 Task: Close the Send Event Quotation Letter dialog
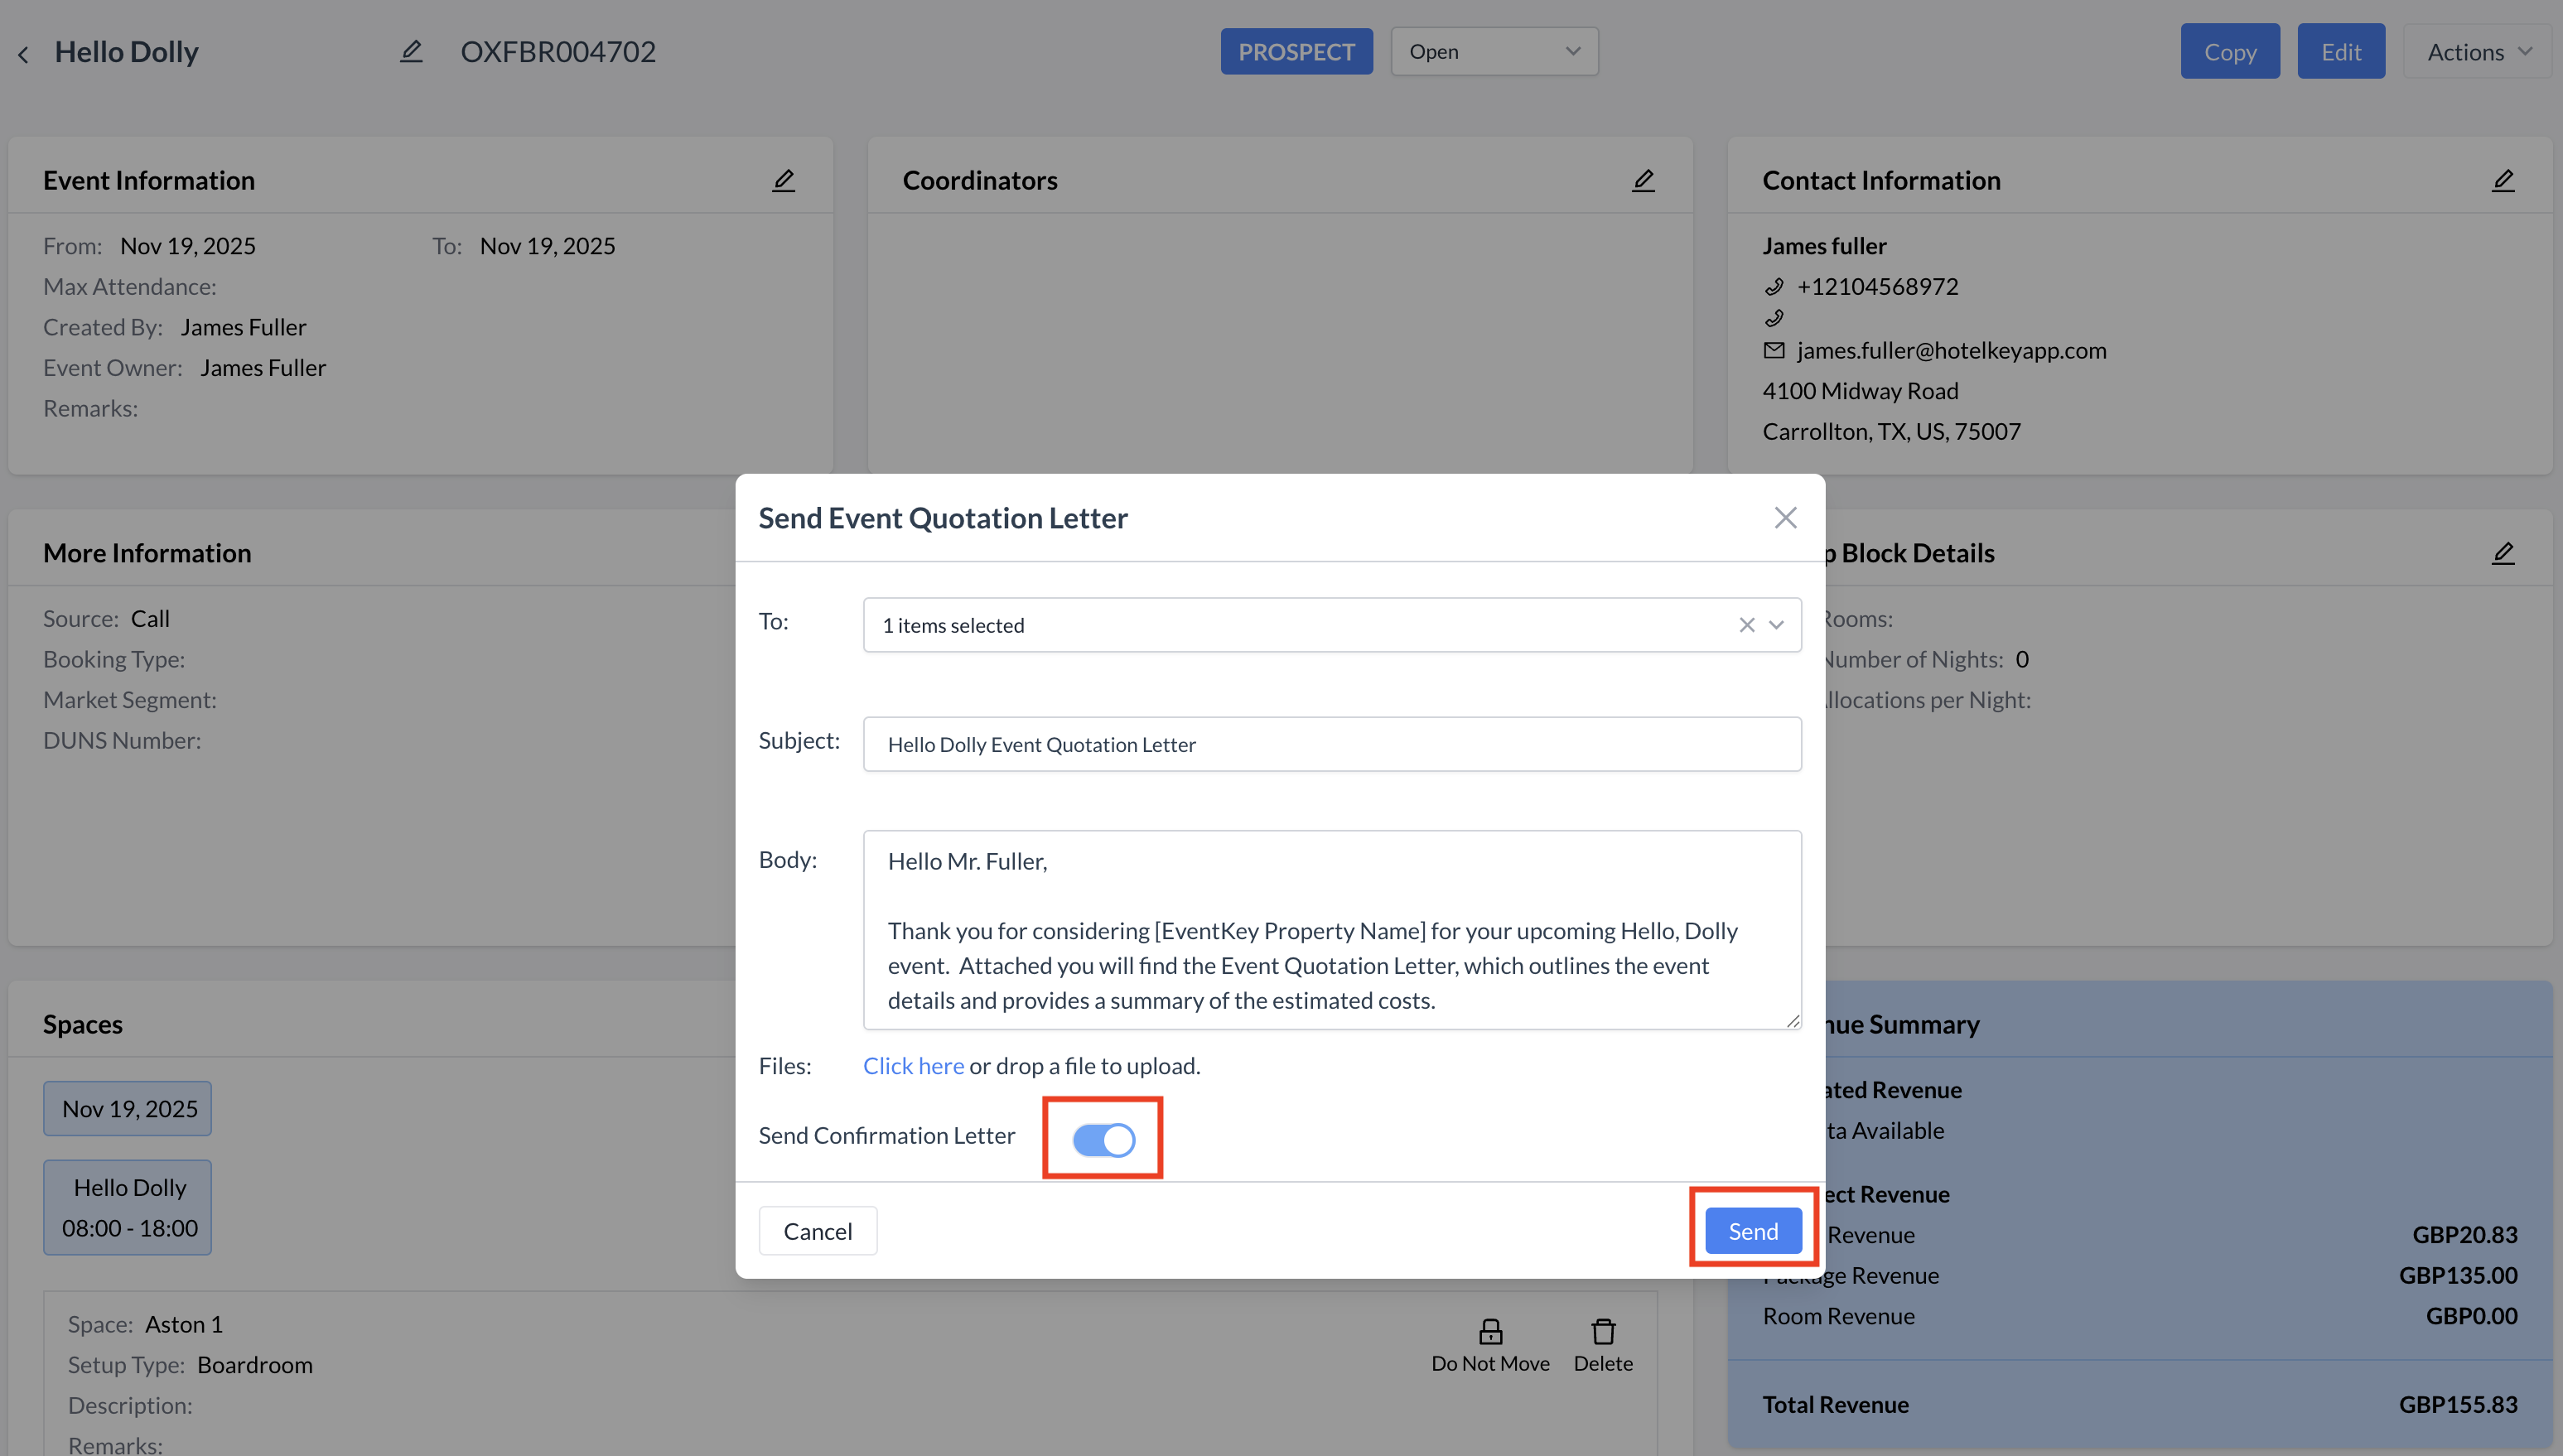[x=1785, y=518]
